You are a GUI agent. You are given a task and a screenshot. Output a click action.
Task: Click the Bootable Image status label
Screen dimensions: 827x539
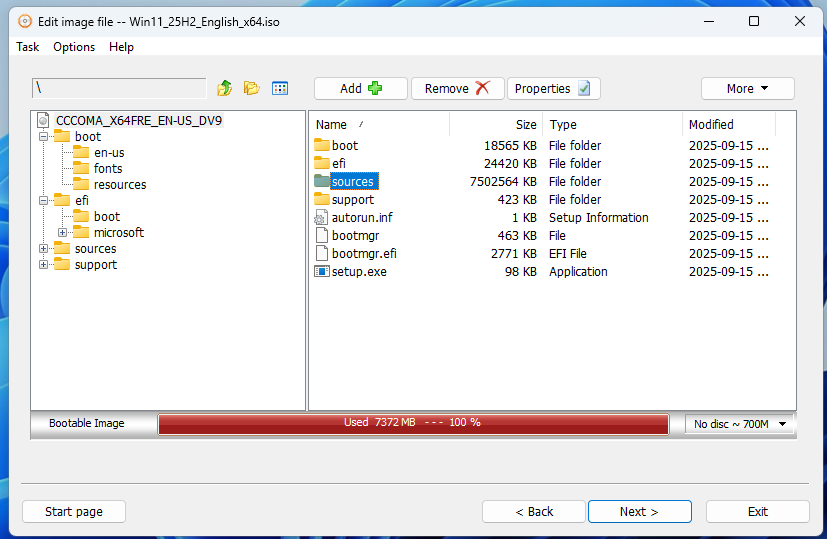pos(86,423)
